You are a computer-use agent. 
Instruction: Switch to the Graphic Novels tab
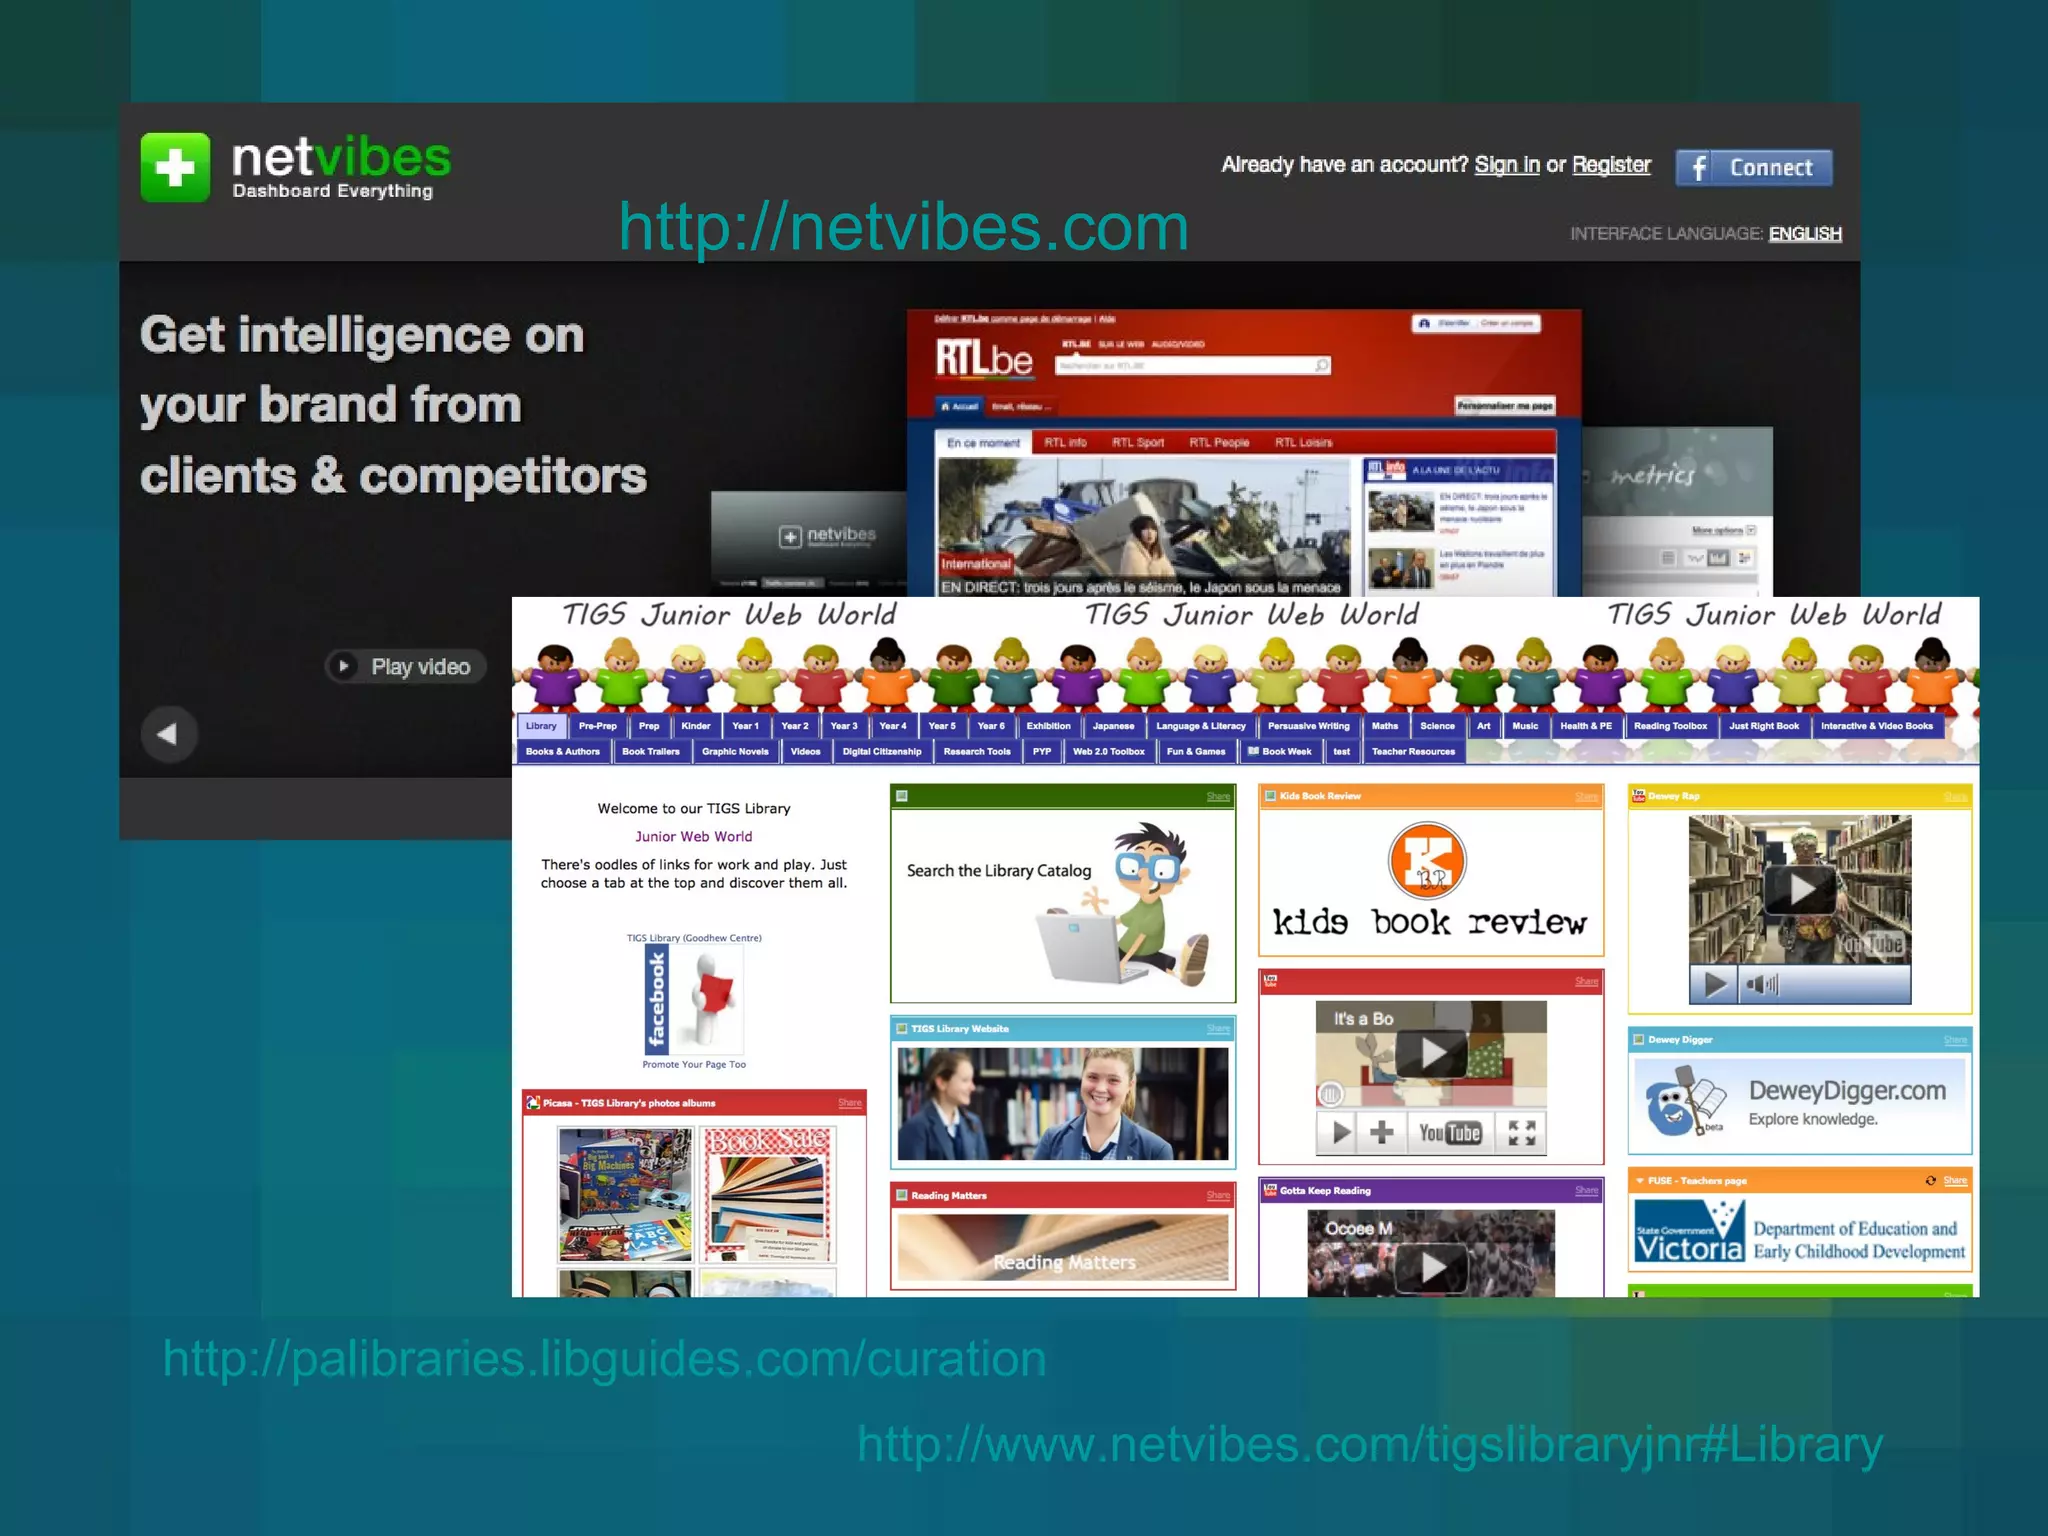(x=734, y=751)
